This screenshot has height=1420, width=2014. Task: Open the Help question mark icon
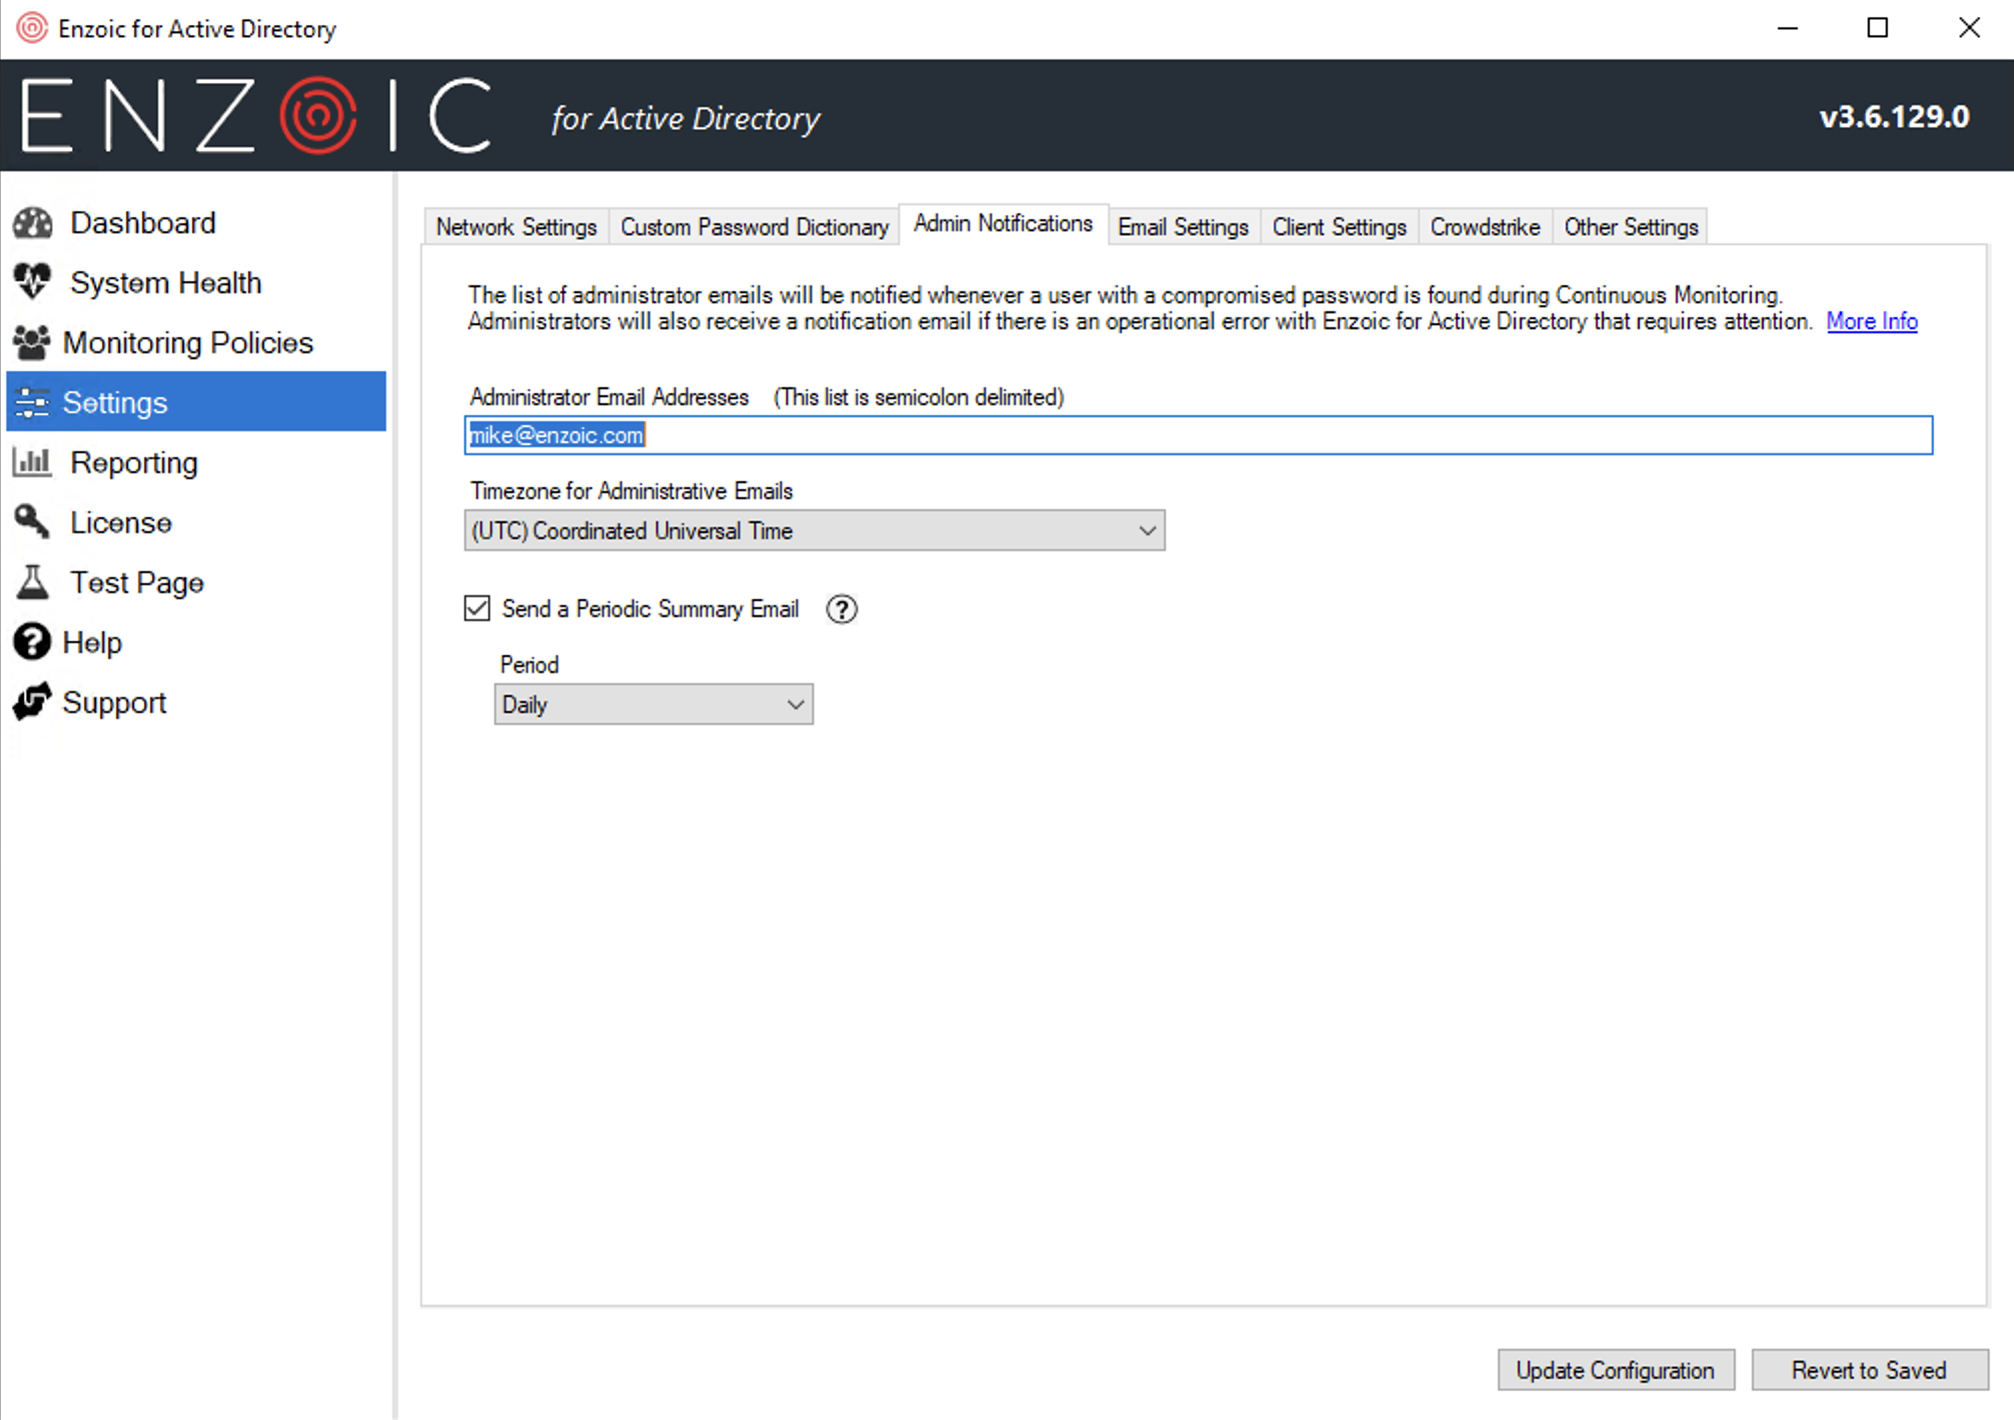click(32, 642)
